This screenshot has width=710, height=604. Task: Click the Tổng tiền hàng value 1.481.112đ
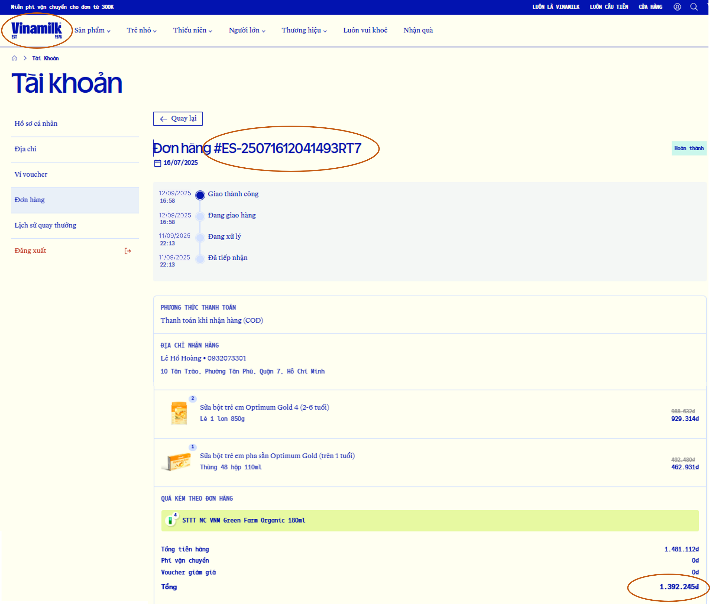pos(681,549)
